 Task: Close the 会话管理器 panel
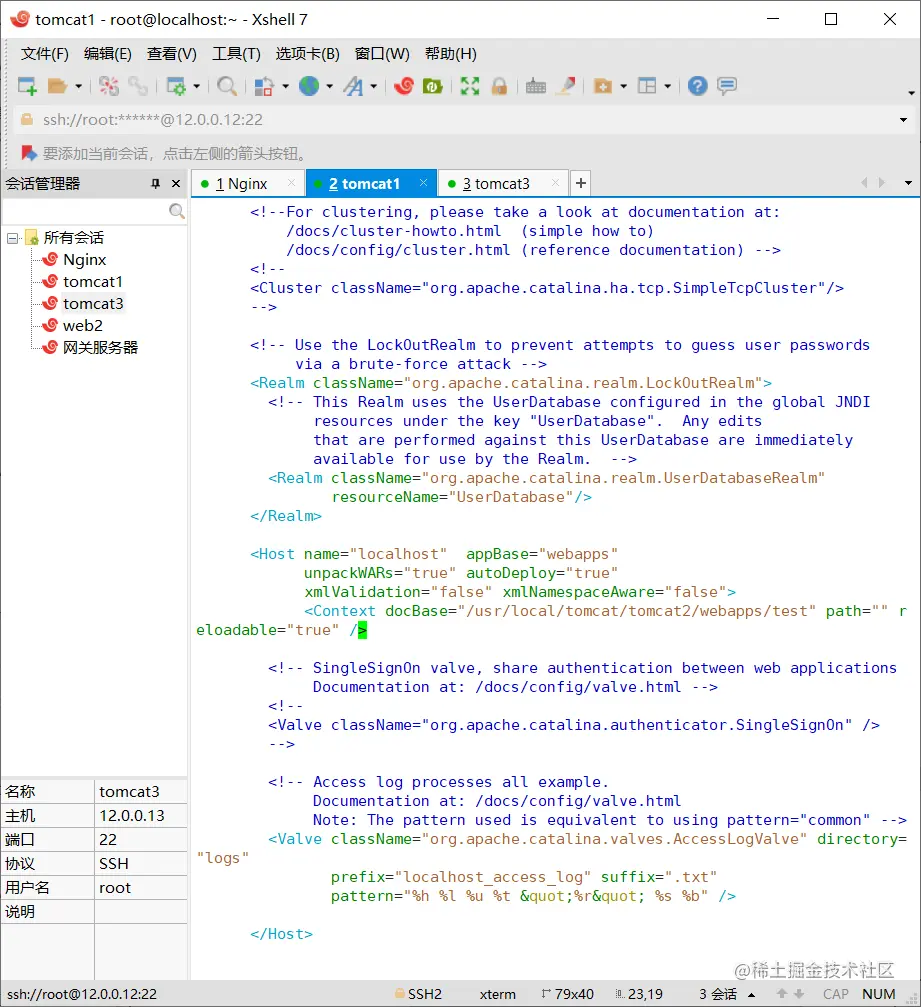176,184
